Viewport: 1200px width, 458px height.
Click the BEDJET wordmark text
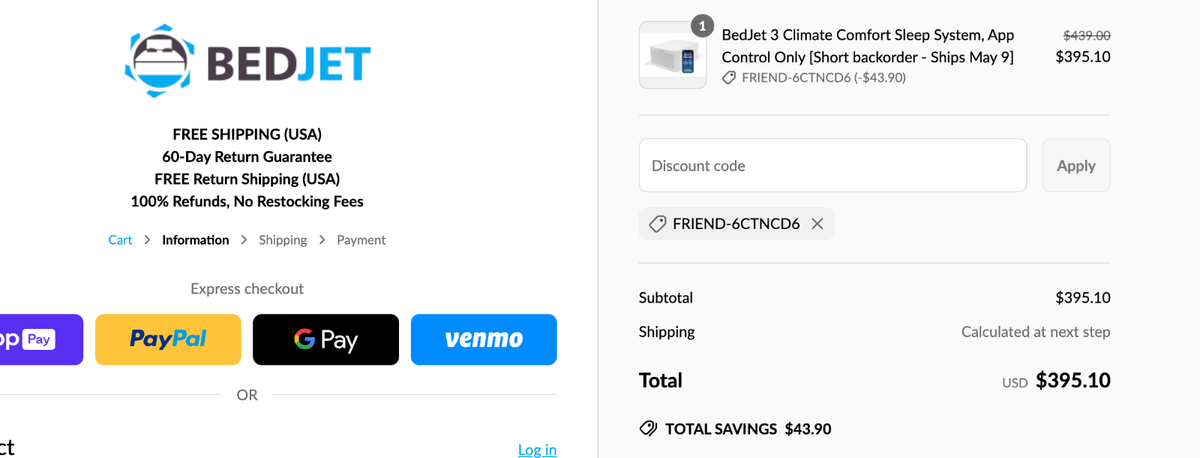tap(288, 62)
